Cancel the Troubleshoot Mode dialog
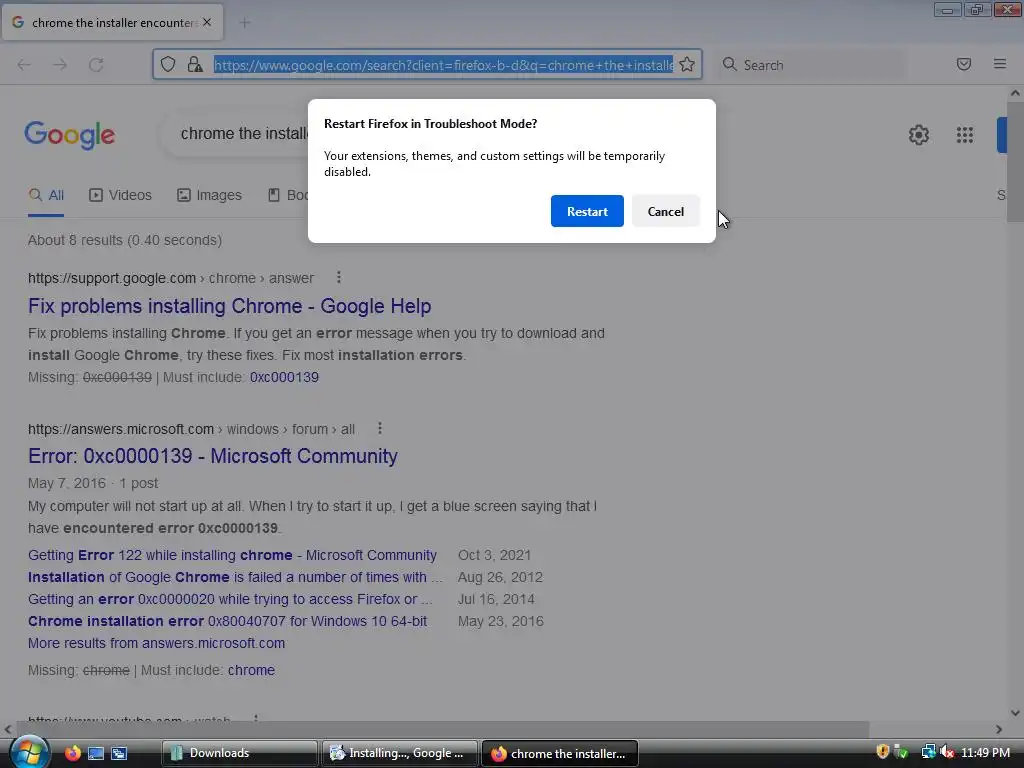The width and height of the screenshot is (1024, 768). tap(665, 211)
